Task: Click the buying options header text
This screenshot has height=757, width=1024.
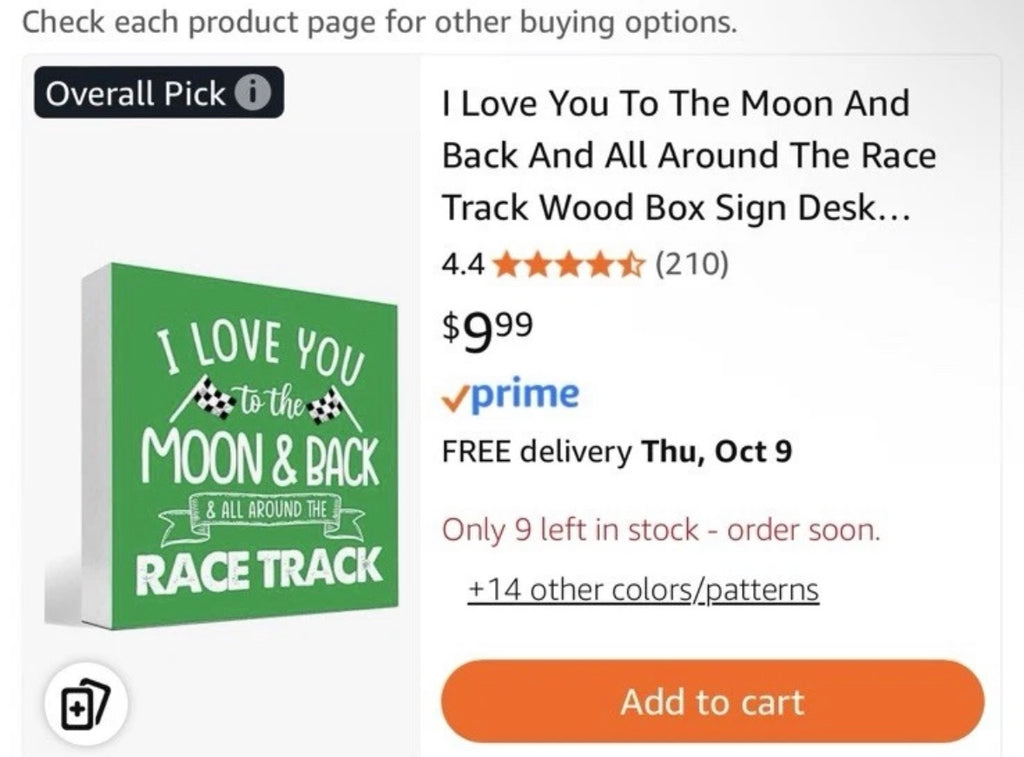Action: [x=370, y=21]
